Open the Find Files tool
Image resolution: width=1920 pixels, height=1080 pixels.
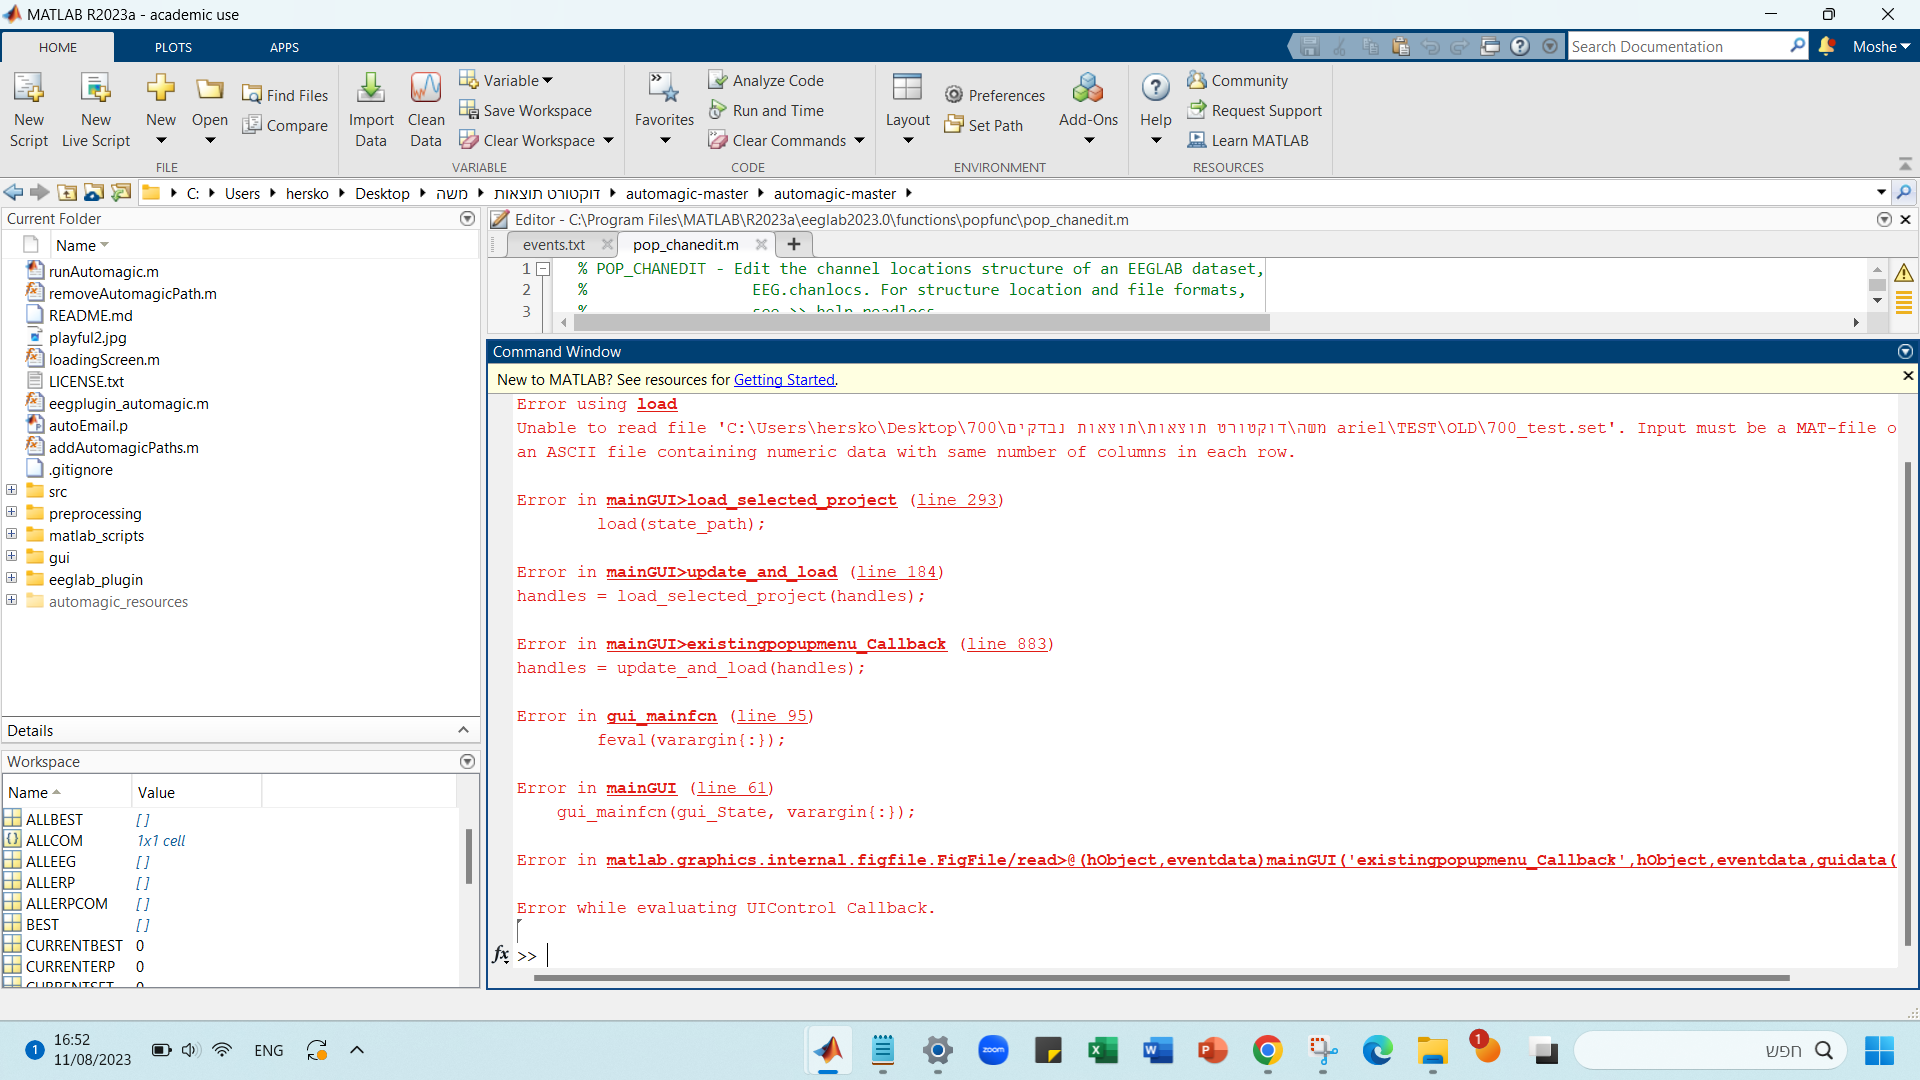point(285,93)
